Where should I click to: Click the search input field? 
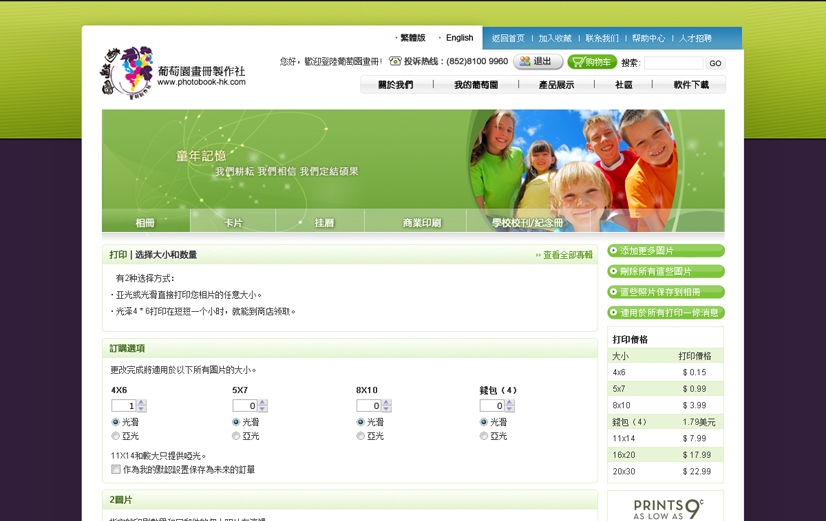pos(673,63)
